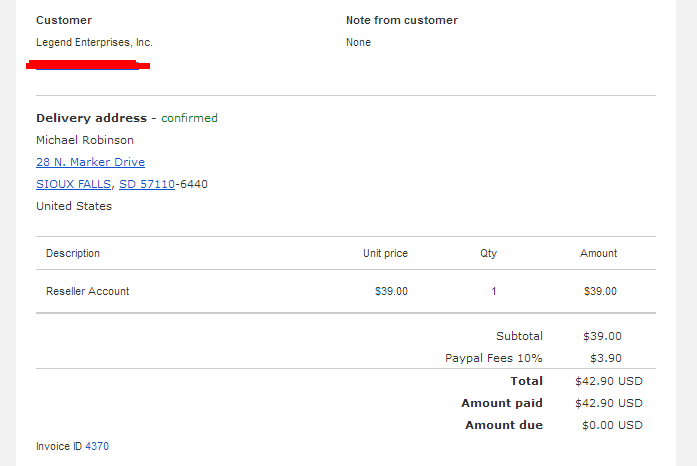Click the Amount paid label
697x466 pixels.
pyautogui.click(x=502, y=403)
